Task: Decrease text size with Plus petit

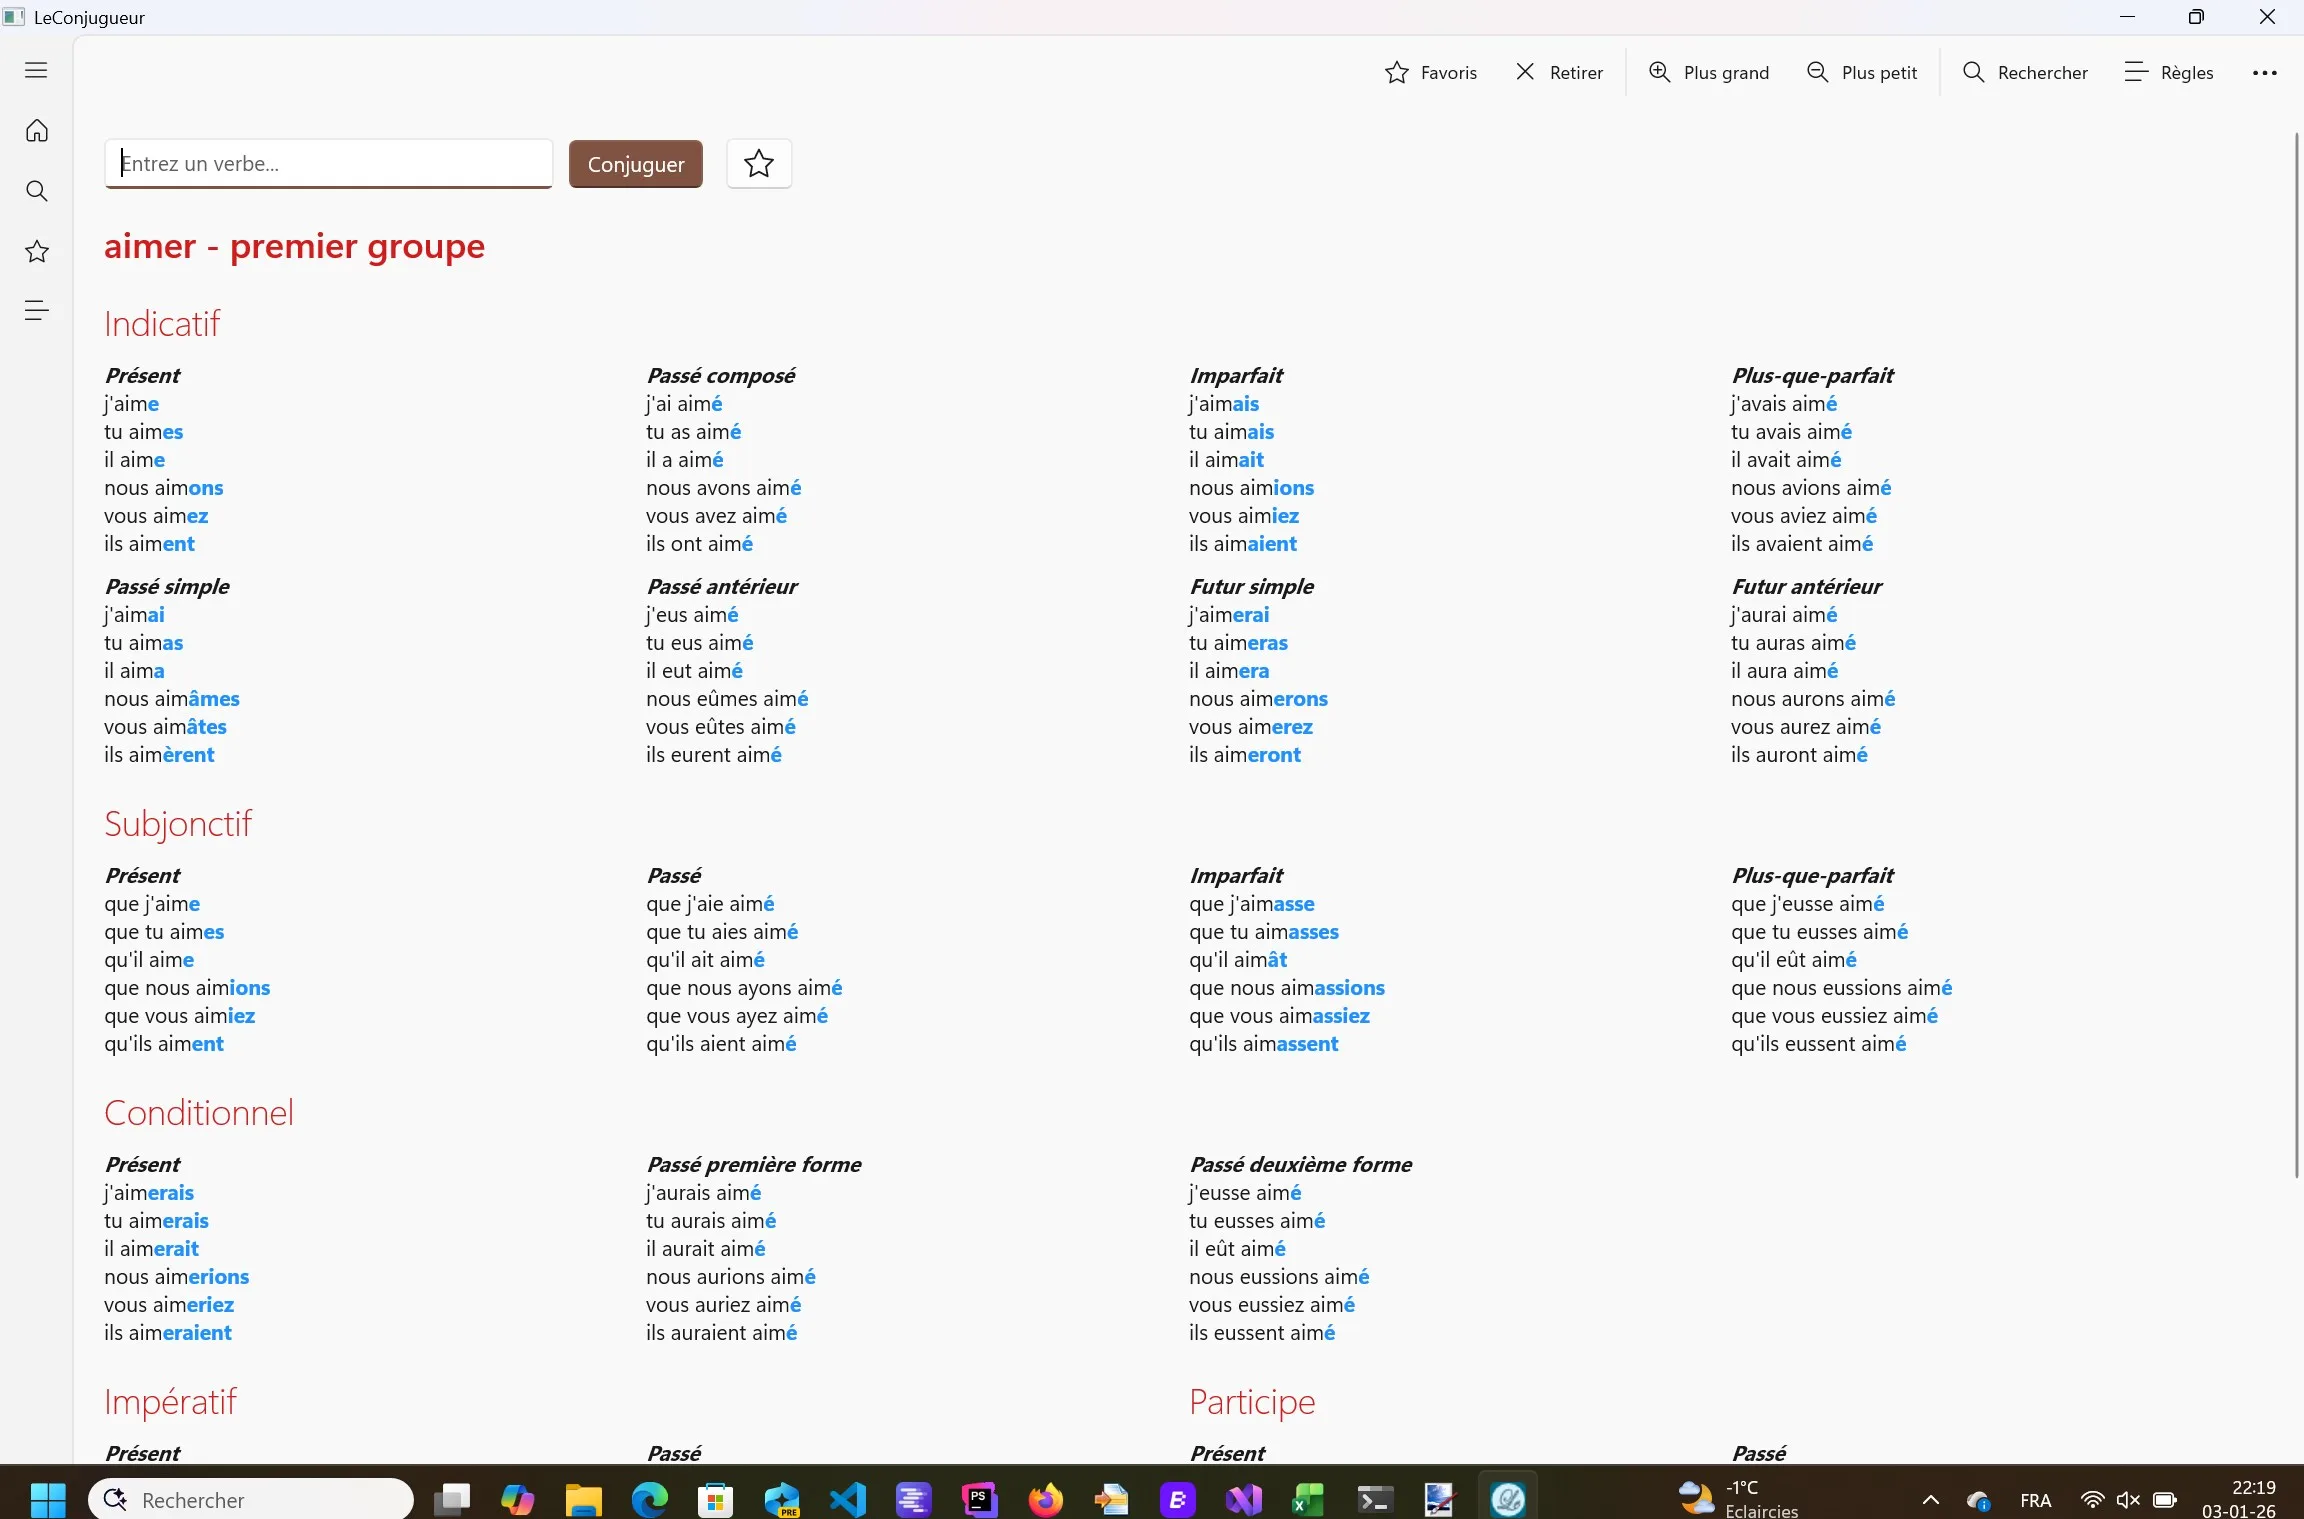Action: (x=1862, y=72)
